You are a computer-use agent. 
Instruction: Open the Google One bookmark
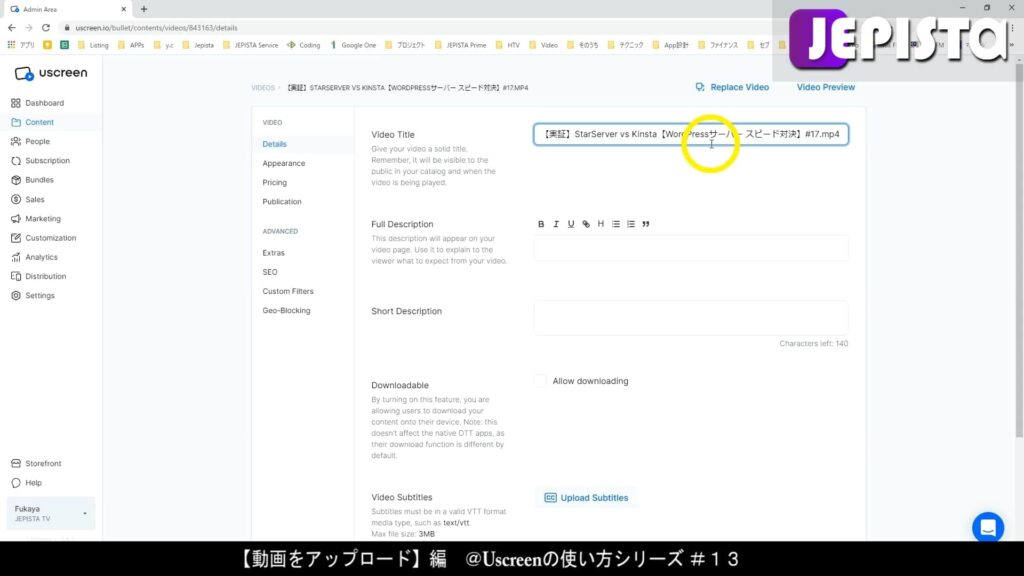pyautogui.click(x=353, y=45)
